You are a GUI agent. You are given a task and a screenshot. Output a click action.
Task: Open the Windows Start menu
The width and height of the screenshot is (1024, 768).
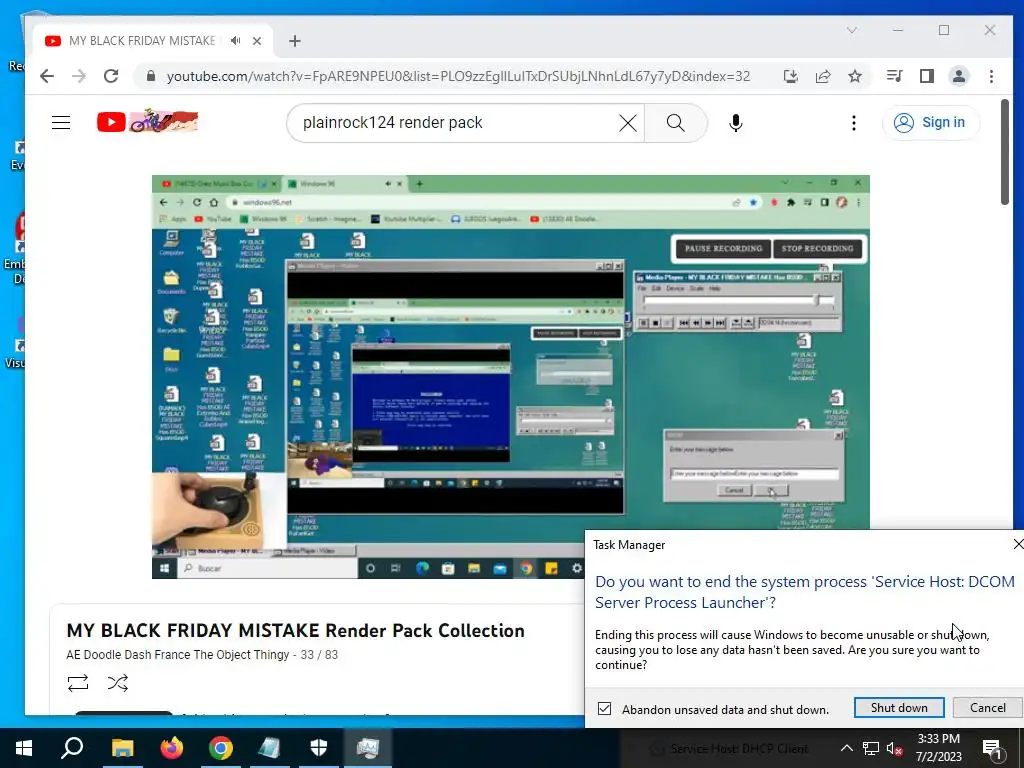tap(24, 748)
